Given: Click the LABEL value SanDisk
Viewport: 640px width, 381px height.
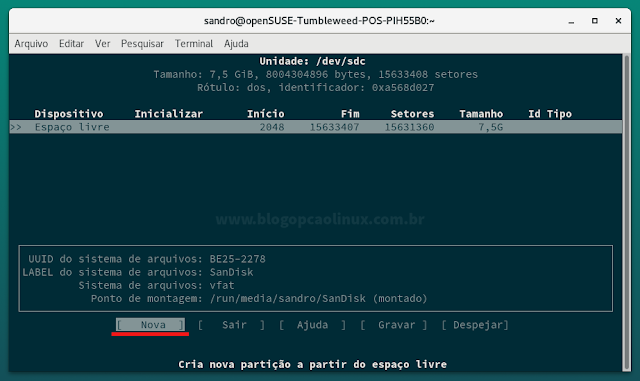Looking at the screenshot, I should pos(231,272).
